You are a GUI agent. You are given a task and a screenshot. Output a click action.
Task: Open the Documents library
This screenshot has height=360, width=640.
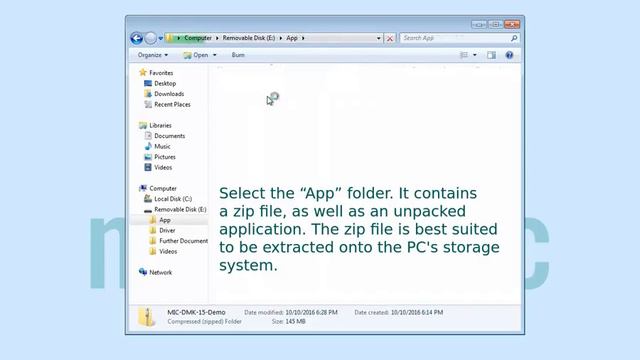tap(169, 136)
